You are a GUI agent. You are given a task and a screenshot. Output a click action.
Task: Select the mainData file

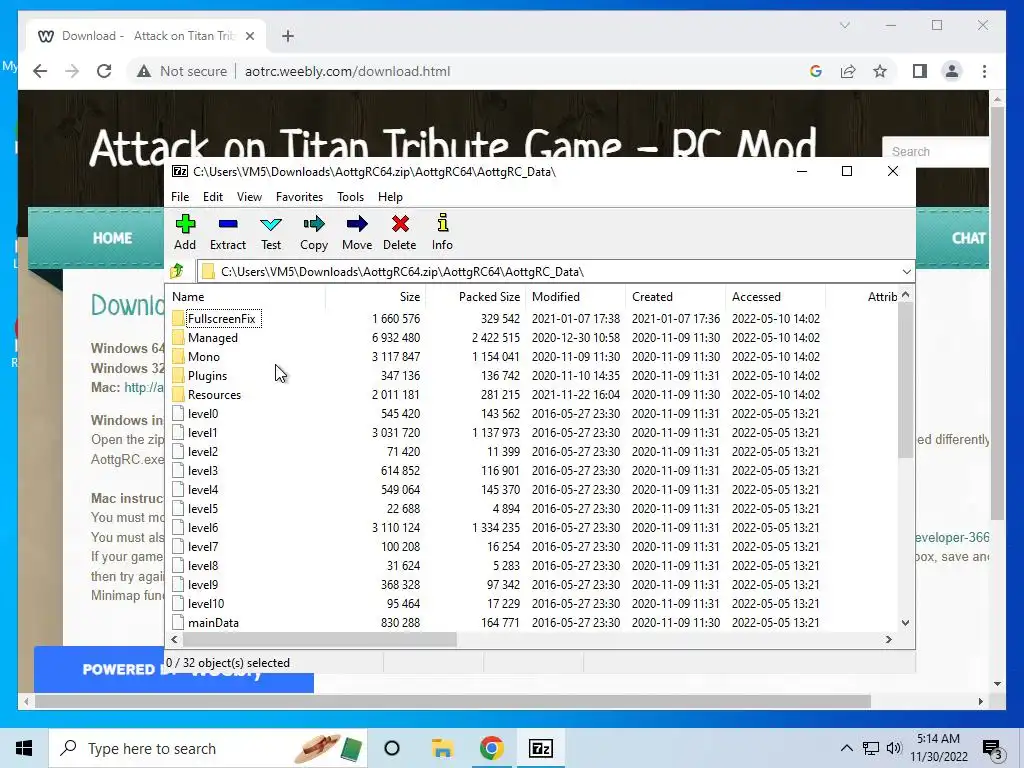click(213, 622)
